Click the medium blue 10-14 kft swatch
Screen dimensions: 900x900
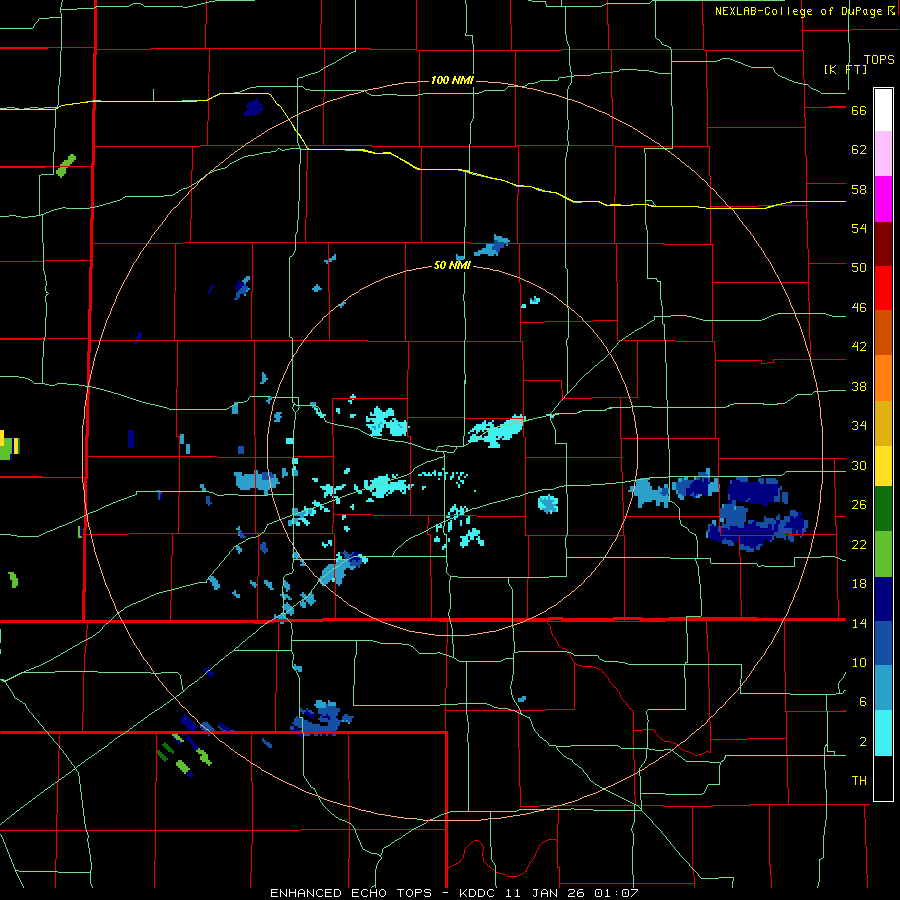click(x=883, y=643)
